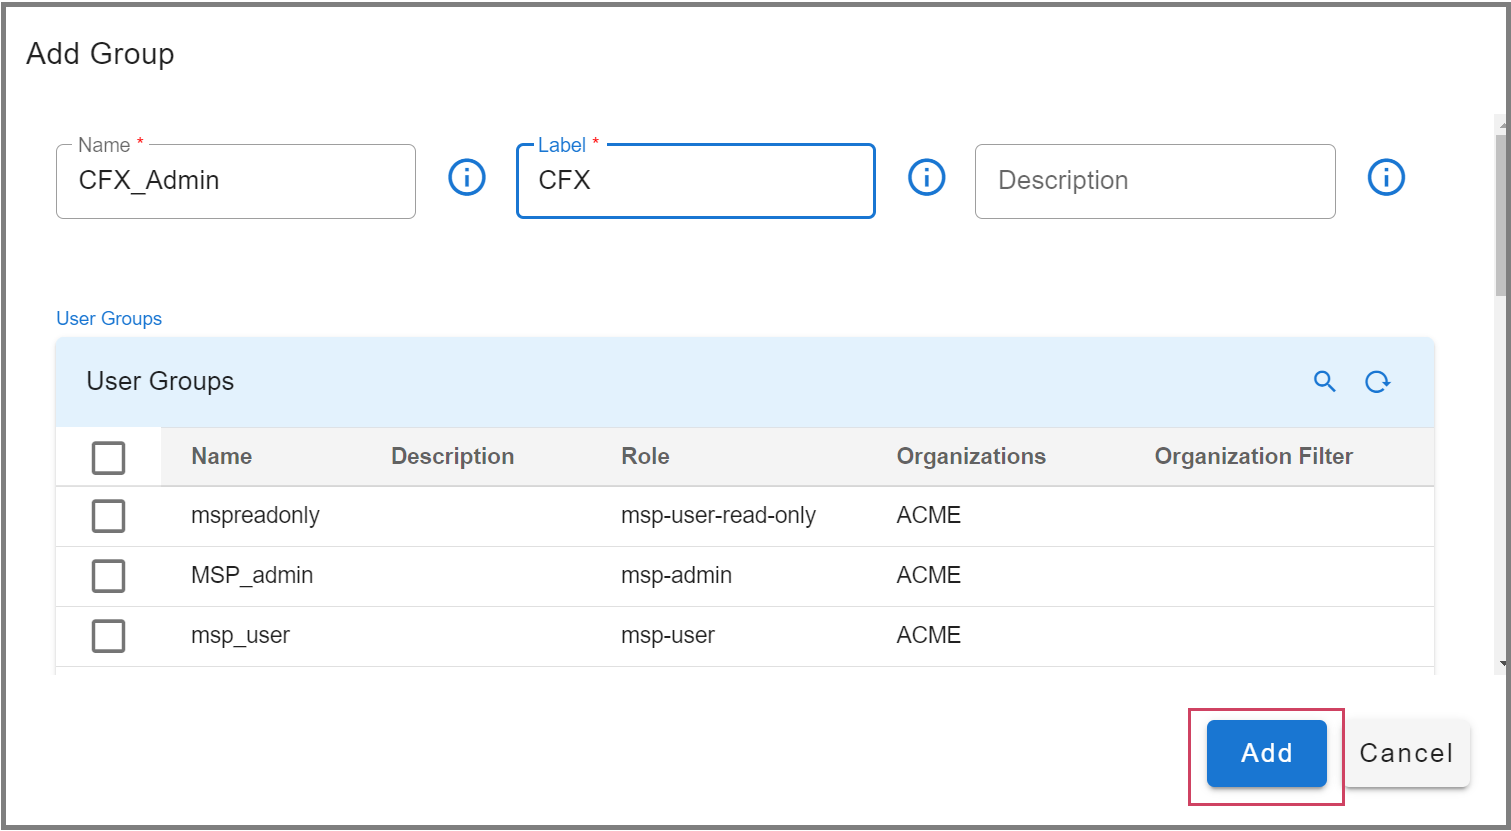
Task: Refresh the User Groups list
Action: click(1377, 381)
